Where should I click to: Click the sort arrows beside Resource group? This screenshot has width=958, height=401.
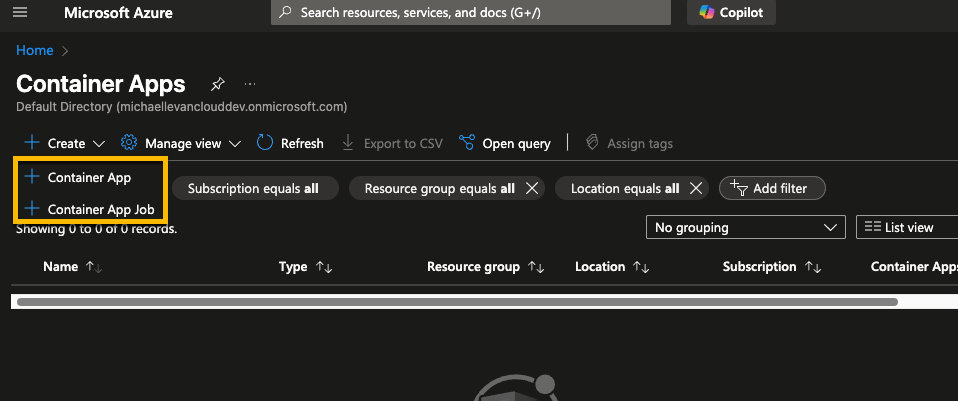536,267
